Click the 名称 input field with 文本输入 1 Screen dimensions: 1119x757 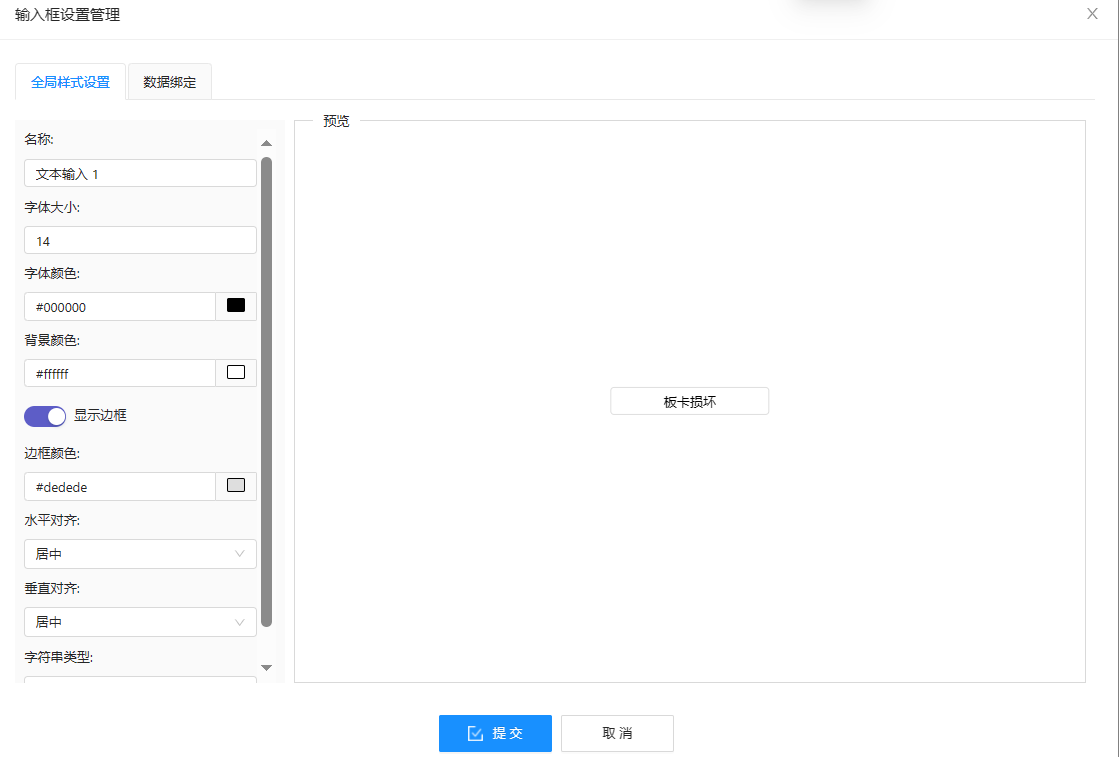point(140,173)
